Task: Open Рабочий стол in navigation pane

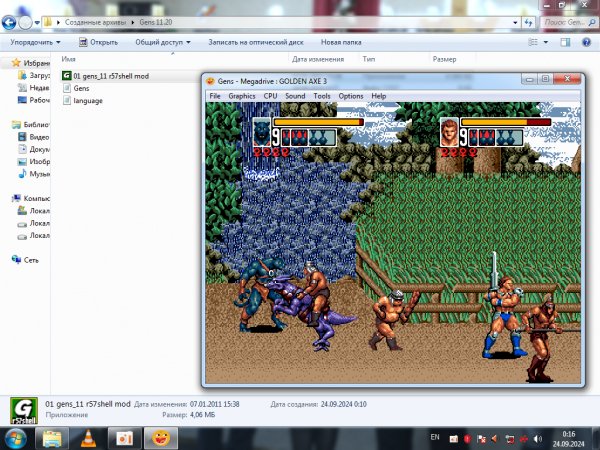Action: (34, 100)
